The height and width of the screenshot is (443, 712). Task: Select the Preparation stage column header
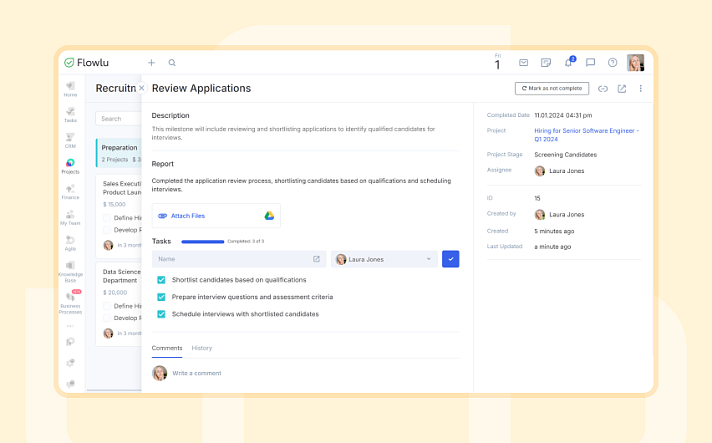click(x=119, y=153)
